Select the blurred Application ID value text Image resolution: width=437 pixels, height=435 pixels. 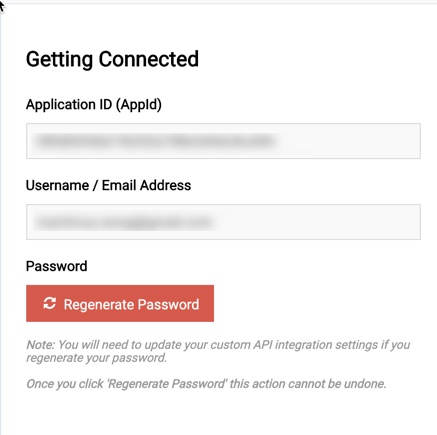(x=156, y=141)
